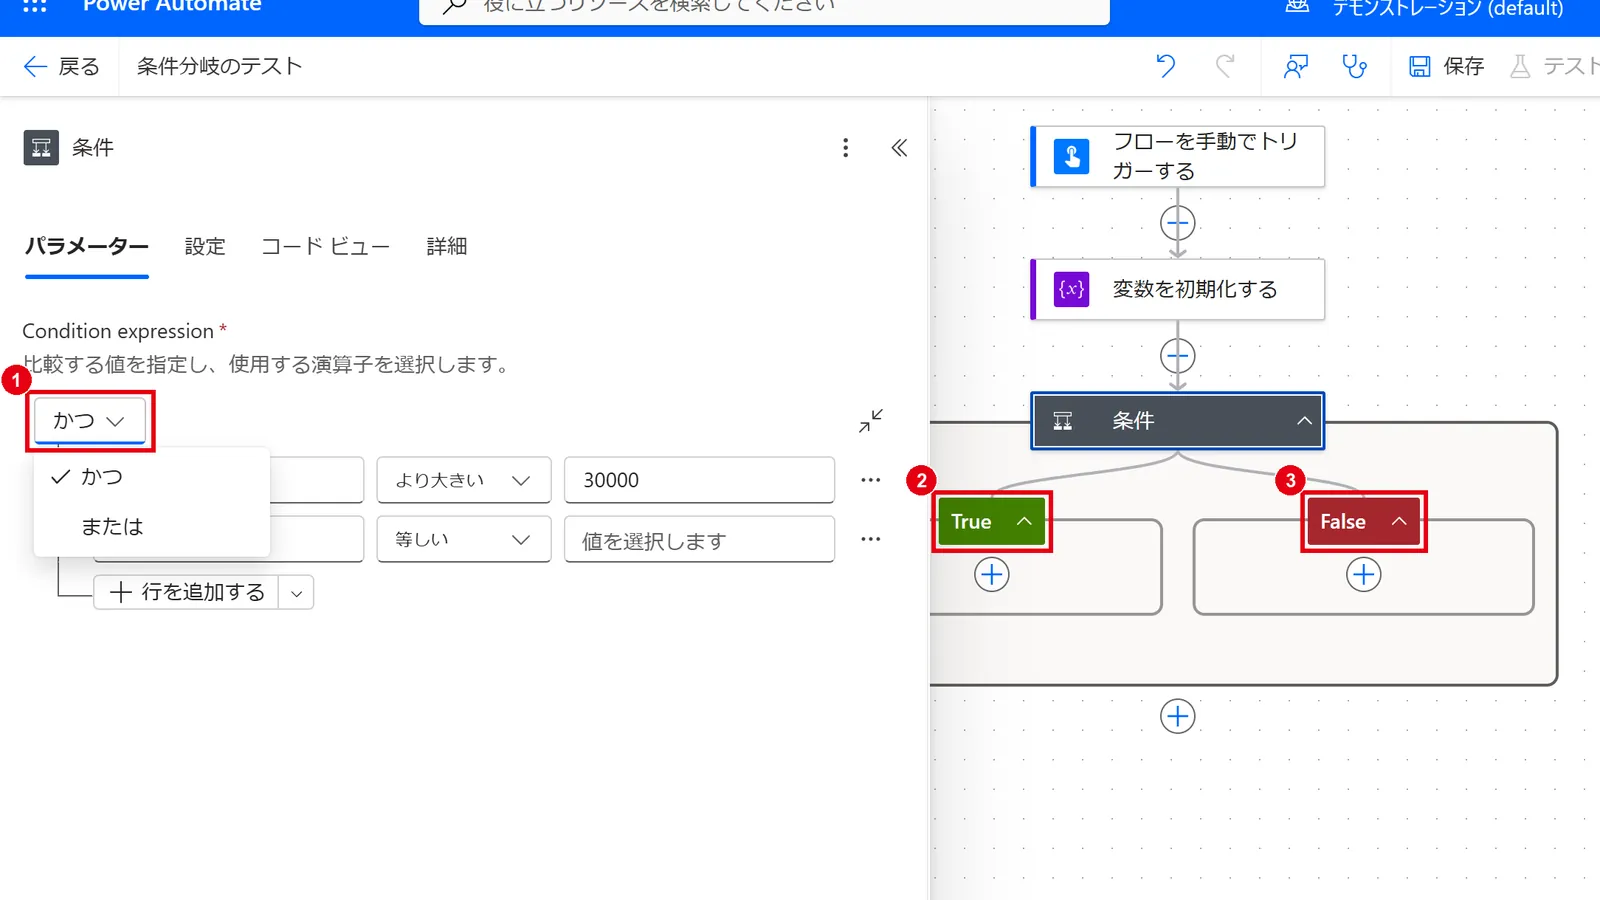Open the Copilot chat icon in the toolbar
1600x900 pixels.
(1296, 67)
